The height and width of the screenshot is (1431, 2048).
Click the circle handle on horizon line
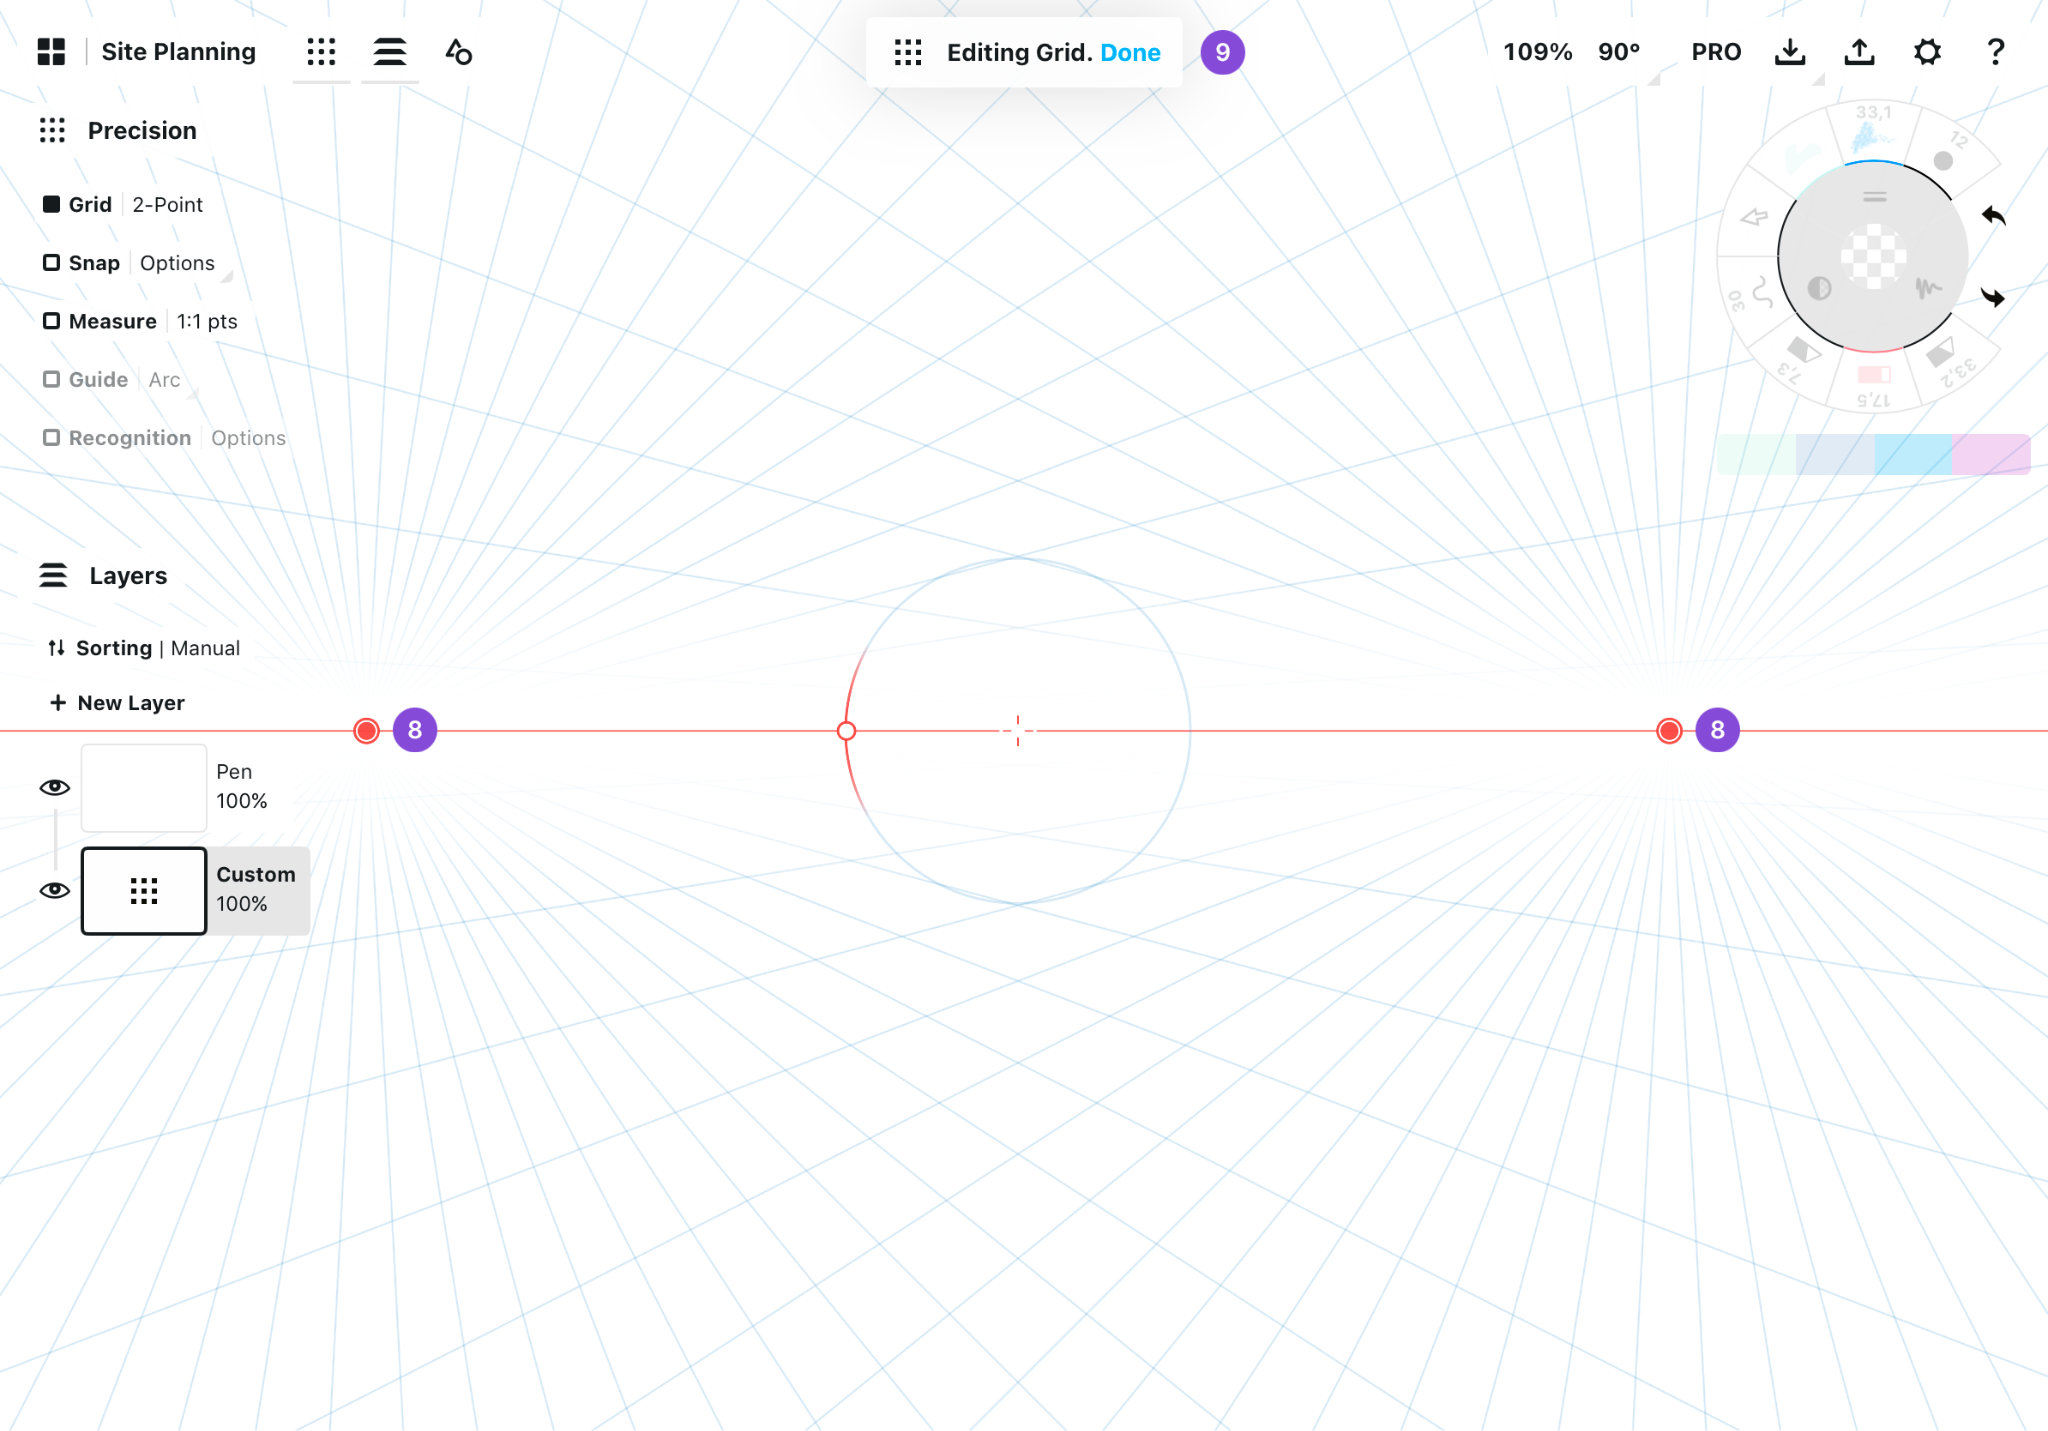click(x=846, y=731)
